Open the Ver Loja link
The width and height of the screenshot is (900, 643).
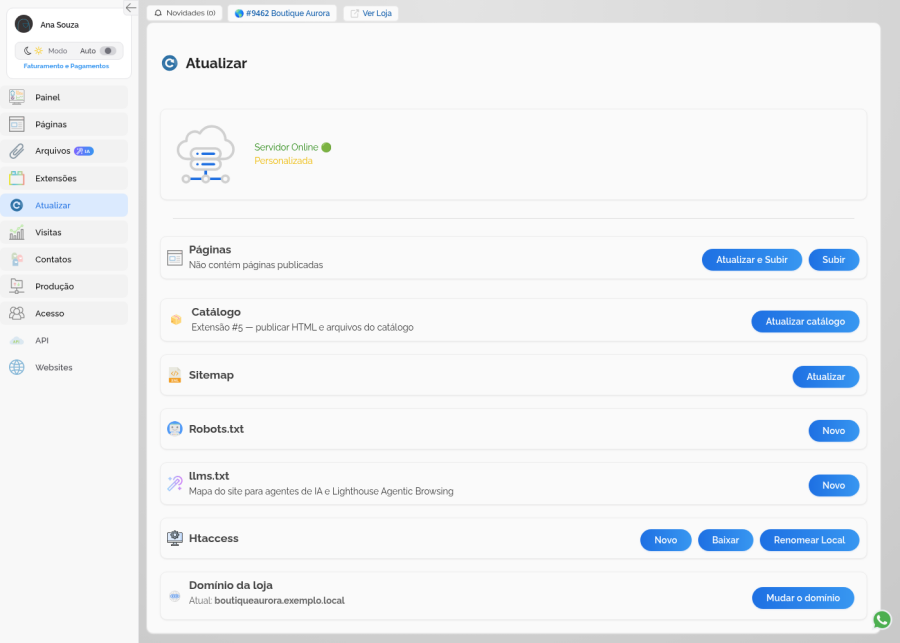click(x=371, y=13)
